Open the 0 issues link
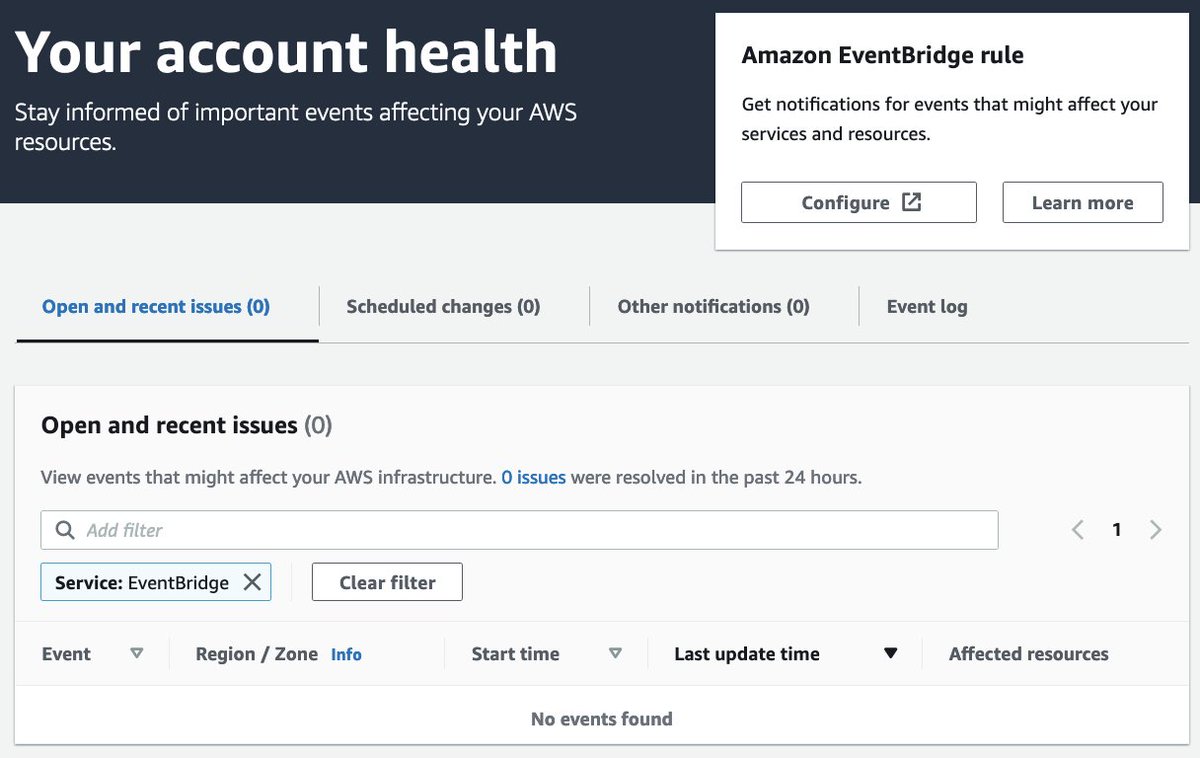Image resolution: width=1200 pixels, height=758 pixels. click(534, 477)
